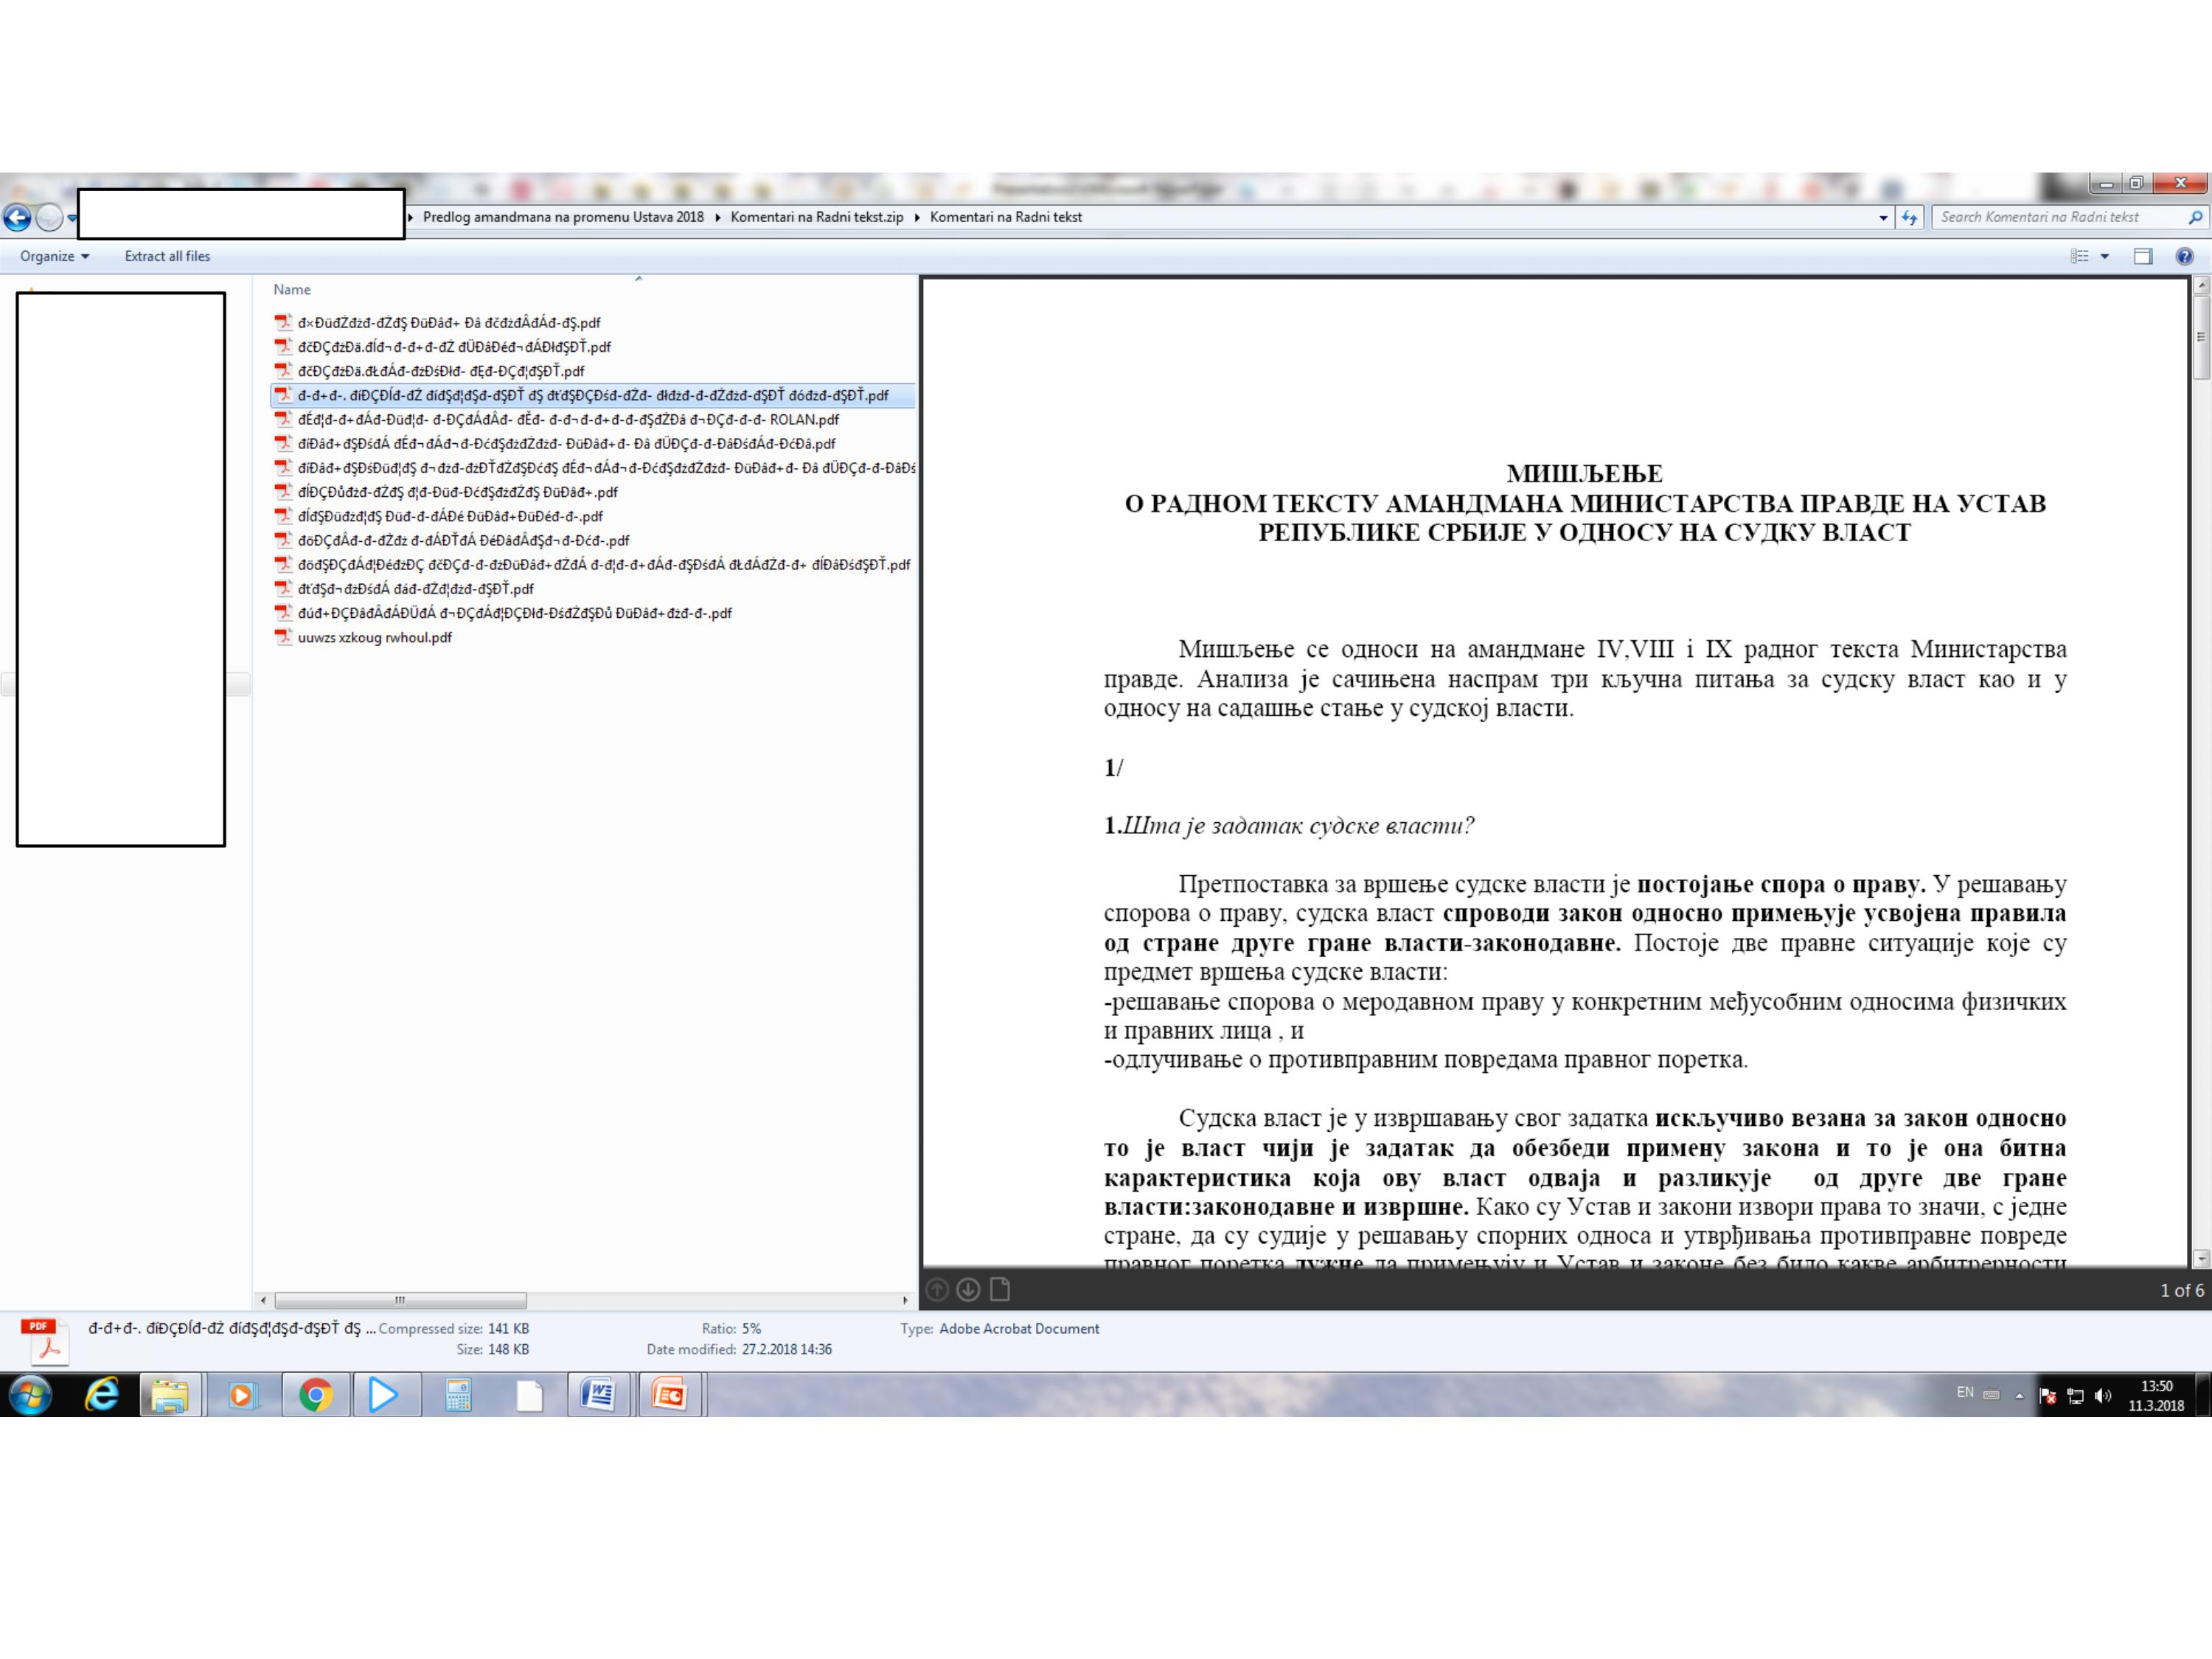Viewport: 2212px width, 1659px height.
Task: Click the page icon in preview toolbar
Action: tap(1000, 1290)
